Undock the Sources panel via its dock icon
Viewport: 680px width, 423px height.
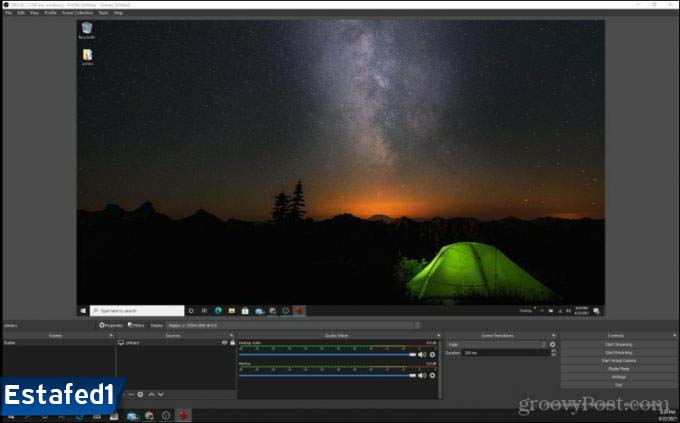click(231, 335)
